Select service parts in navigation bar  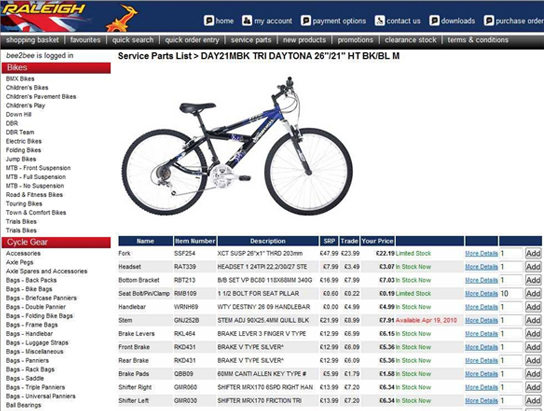(251, 40)
